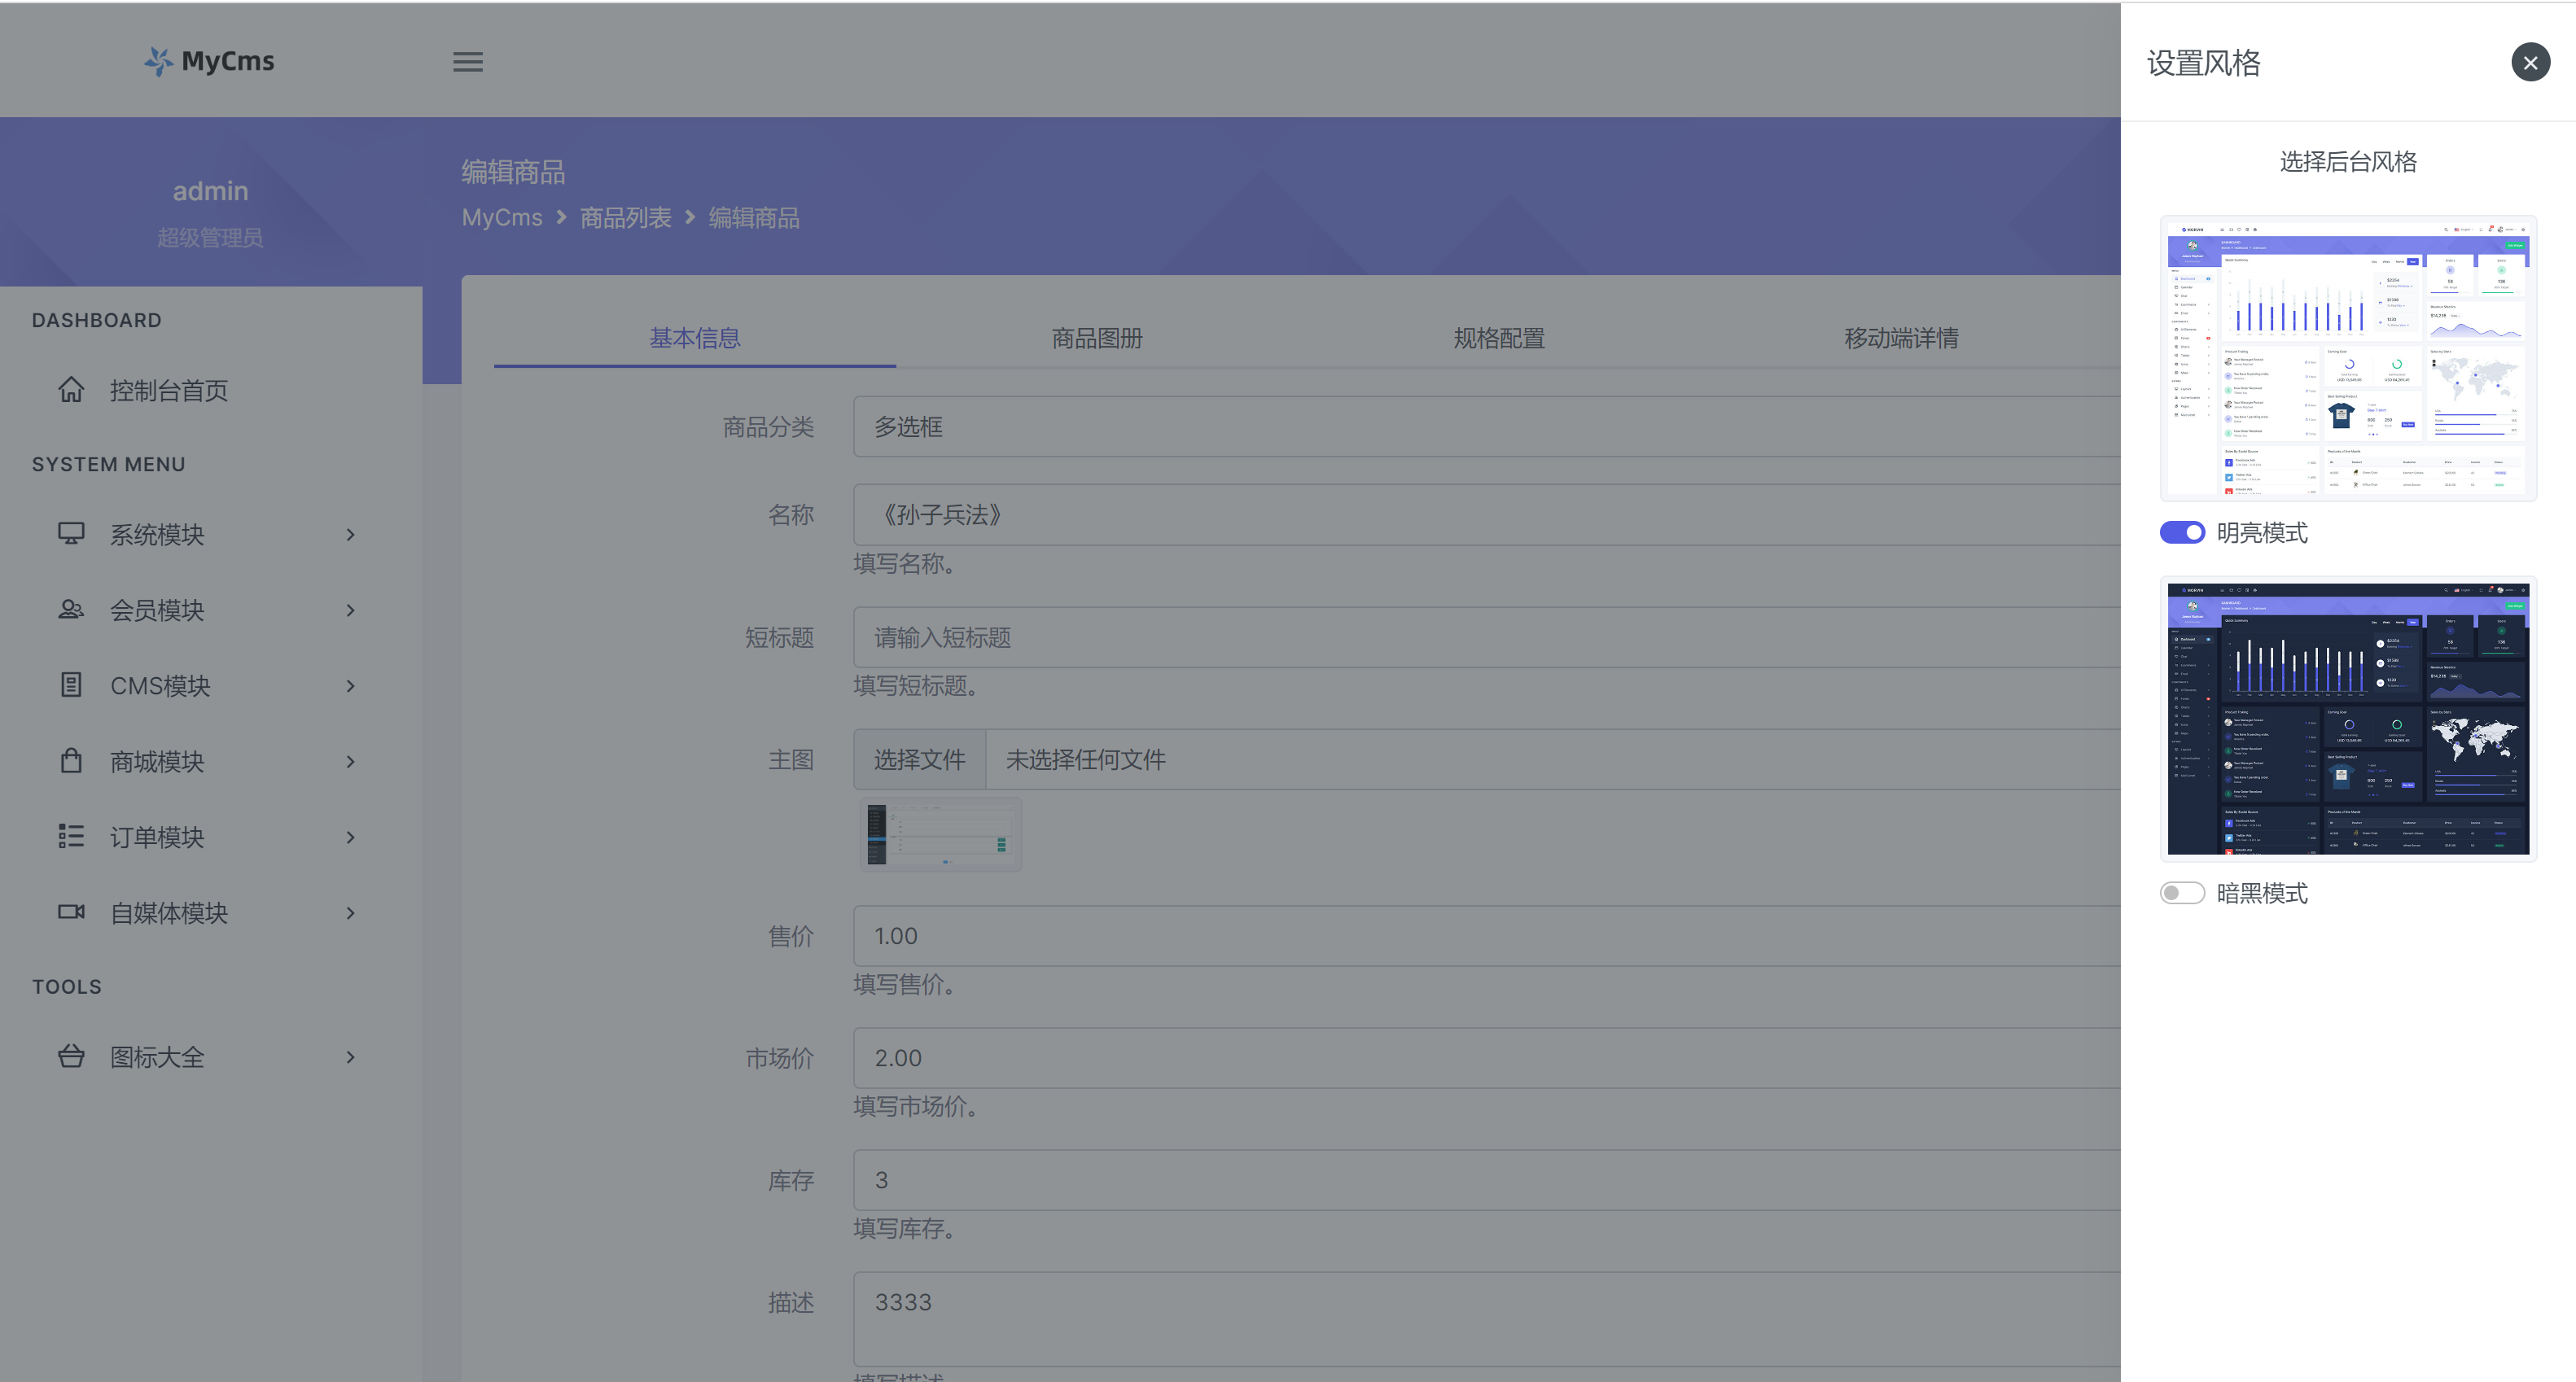Viewport: 2576px width, 1382px height.
Task: Click the 名称 input field
Action: [1486, 514]
